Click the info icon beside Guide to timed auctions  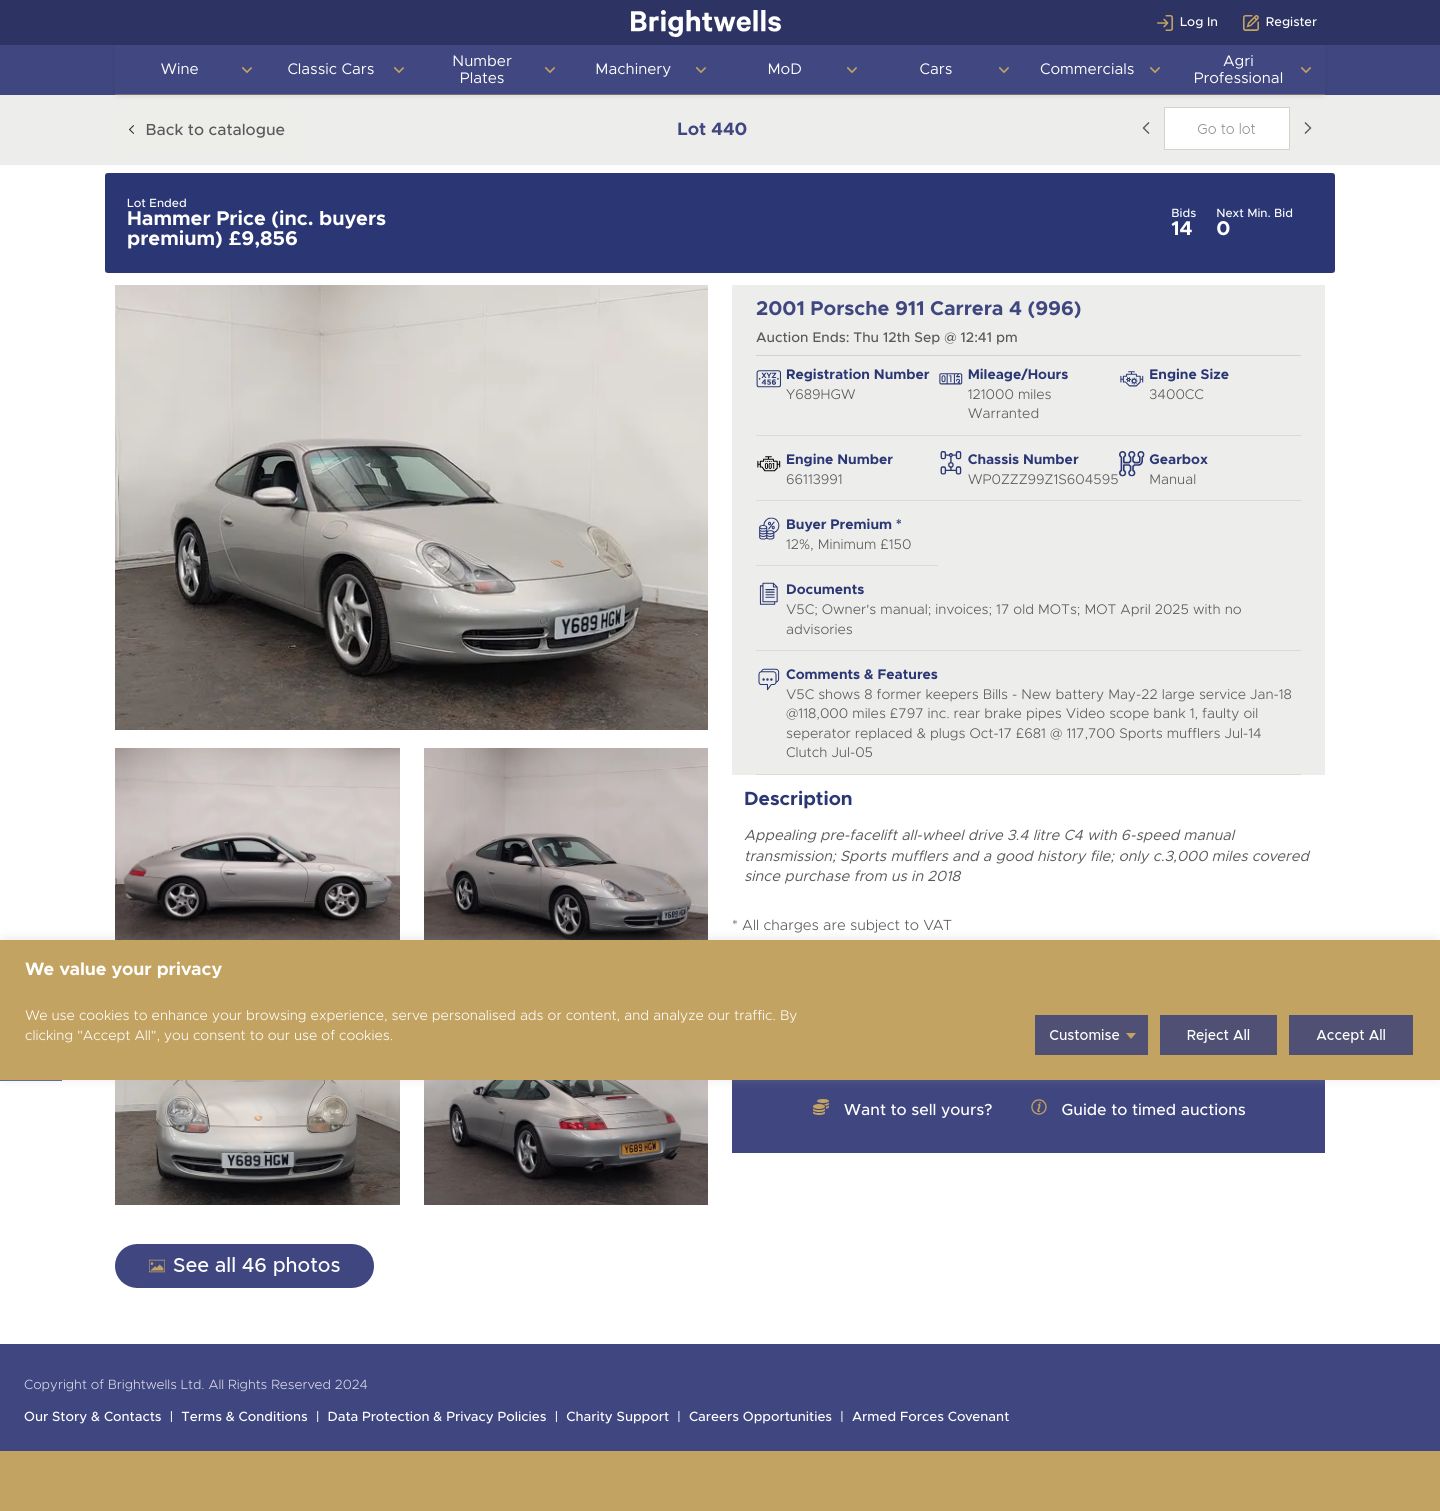point(1039,1107)
